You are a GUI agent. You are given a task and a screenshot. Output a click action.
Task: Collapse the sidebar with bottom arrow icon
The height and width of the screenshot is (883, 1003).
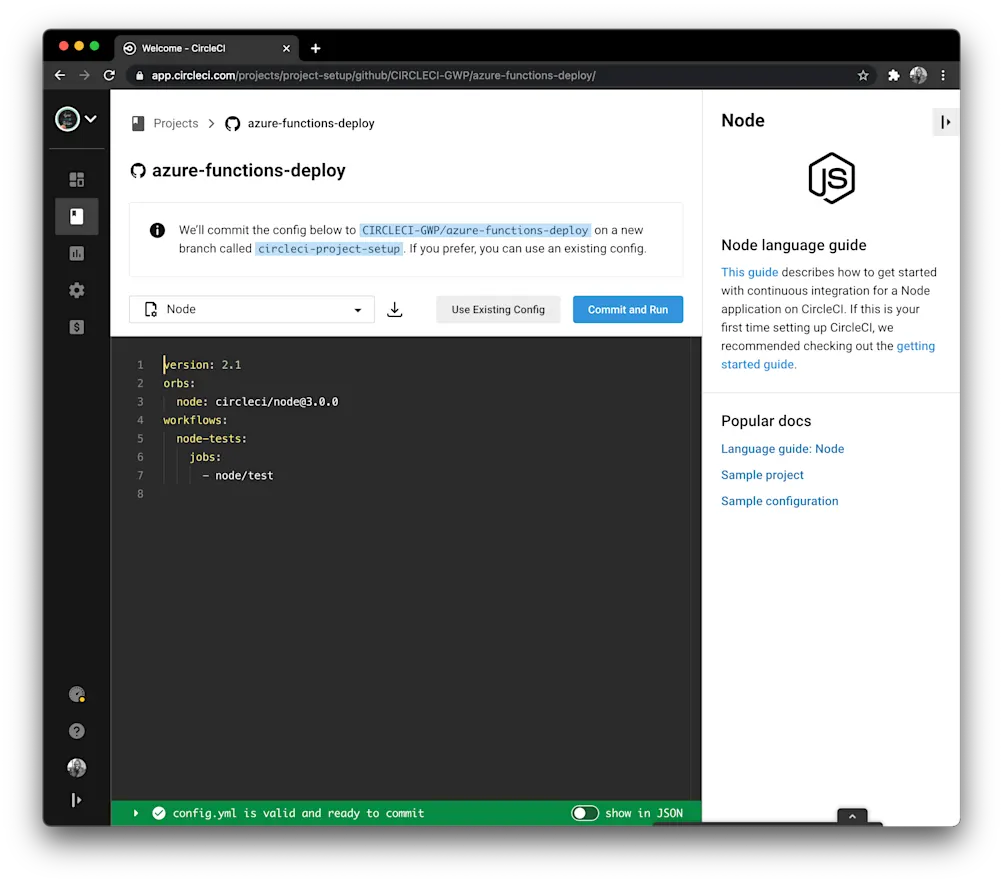(77, 799)
